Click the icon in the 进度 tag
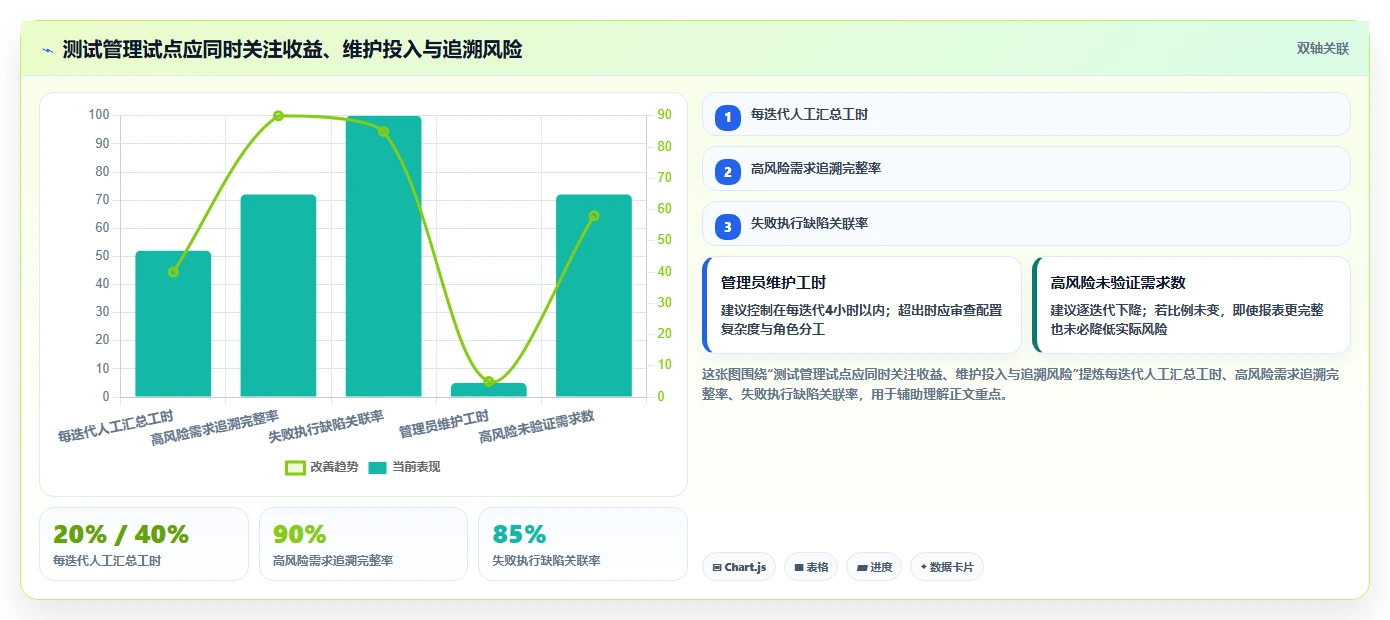The width and height of the screenshot is (1390, 620). [862, 567]
